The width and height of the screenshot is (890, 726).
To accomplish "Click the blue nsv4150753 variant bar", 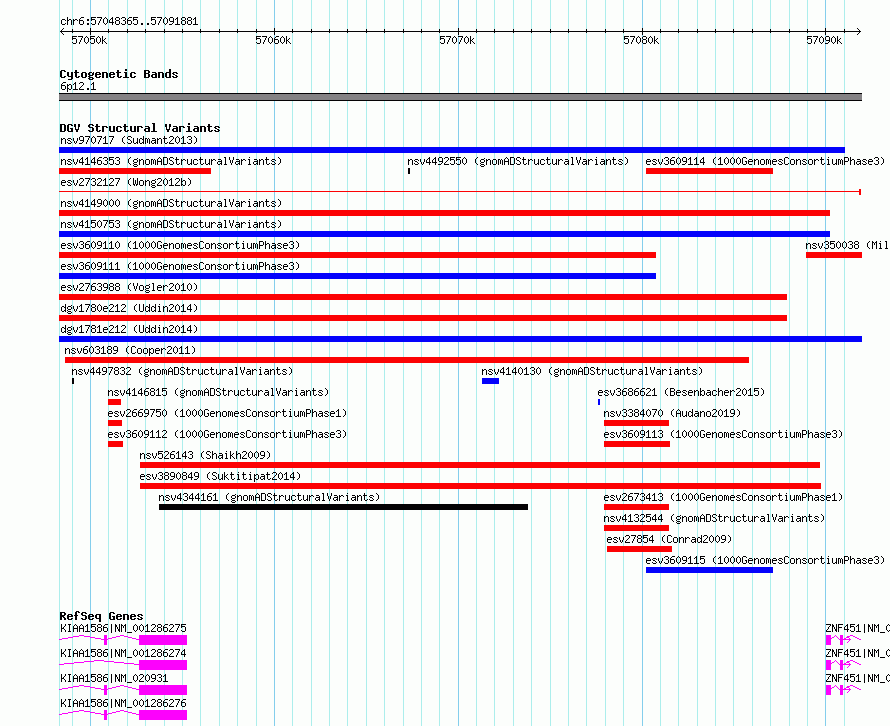I will pyautogui.click(x=444, y=234).
